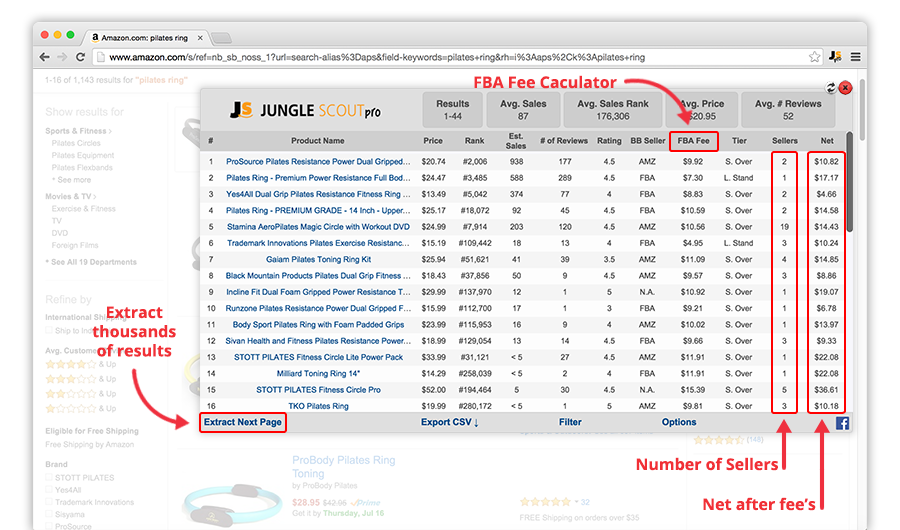Check Sisyama brand filter
This screenshot has width=900, height=530.
(x=49, y=514)
